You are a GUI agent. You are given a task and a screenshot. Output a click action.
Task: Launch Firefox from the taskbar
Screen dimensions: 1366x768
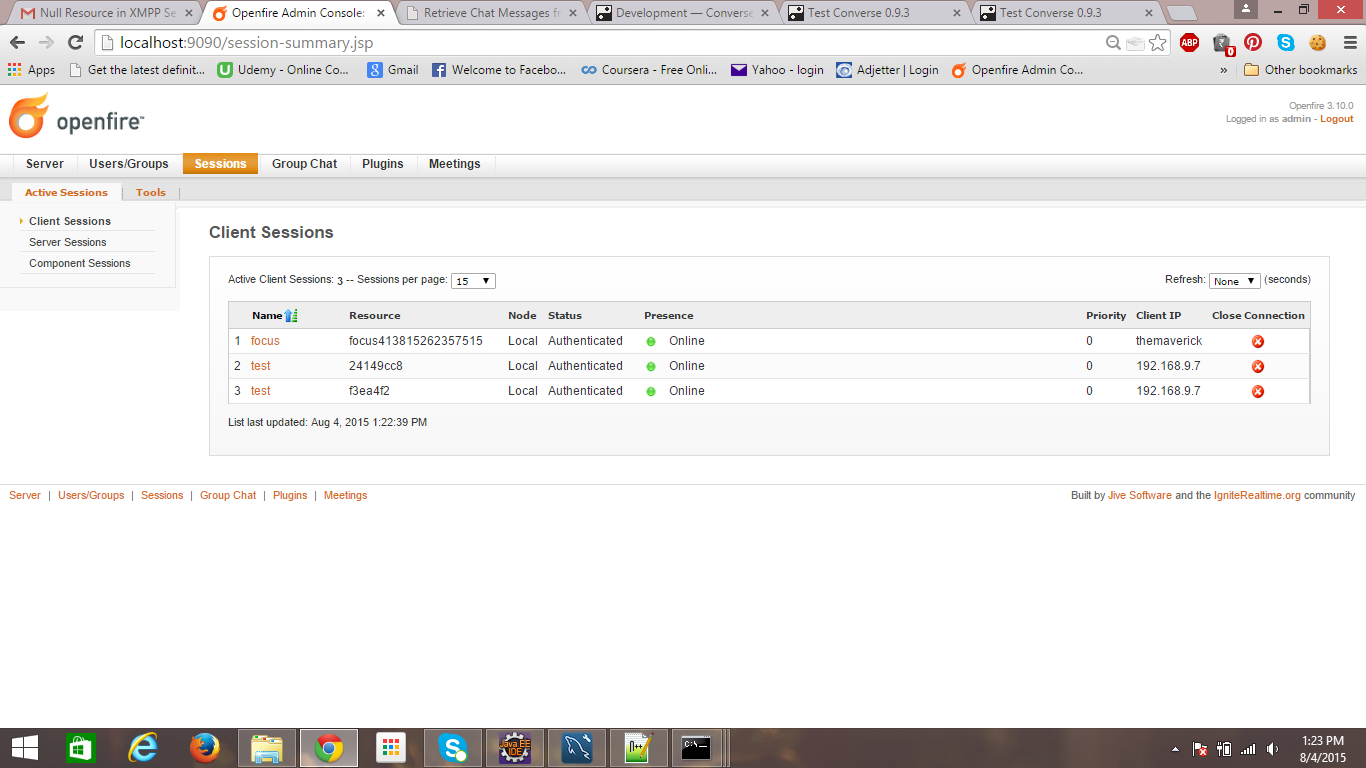pyautogui.click(x=205, y=747)
